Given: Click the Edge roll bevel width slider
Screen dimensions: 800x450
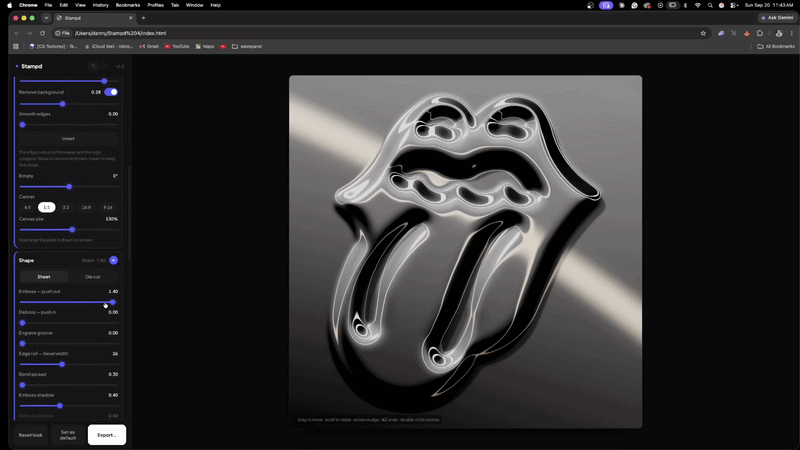Looking at the screenshot, I should [x=68, y=364].
